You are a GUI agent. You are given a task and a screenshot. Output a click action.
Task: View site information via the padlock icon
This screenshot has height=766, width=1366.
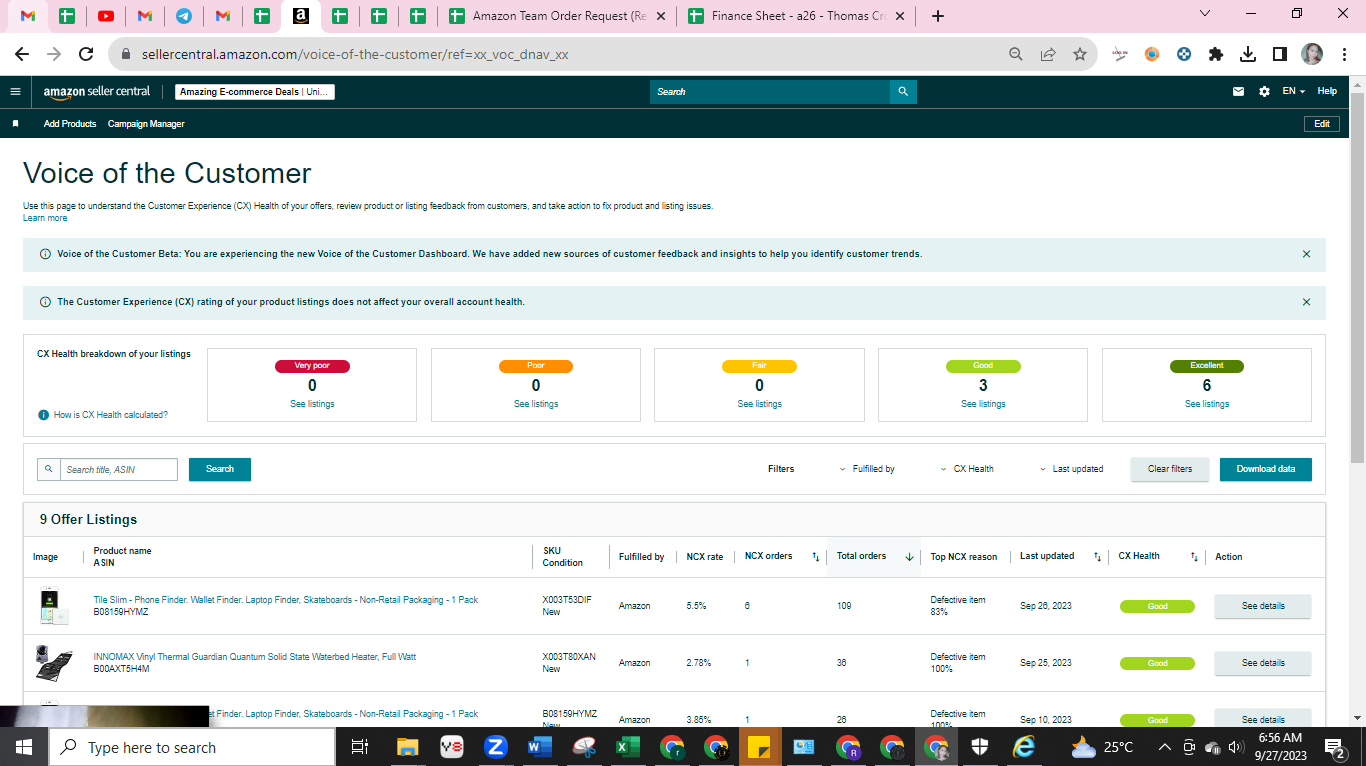click(x=126, y=54)
